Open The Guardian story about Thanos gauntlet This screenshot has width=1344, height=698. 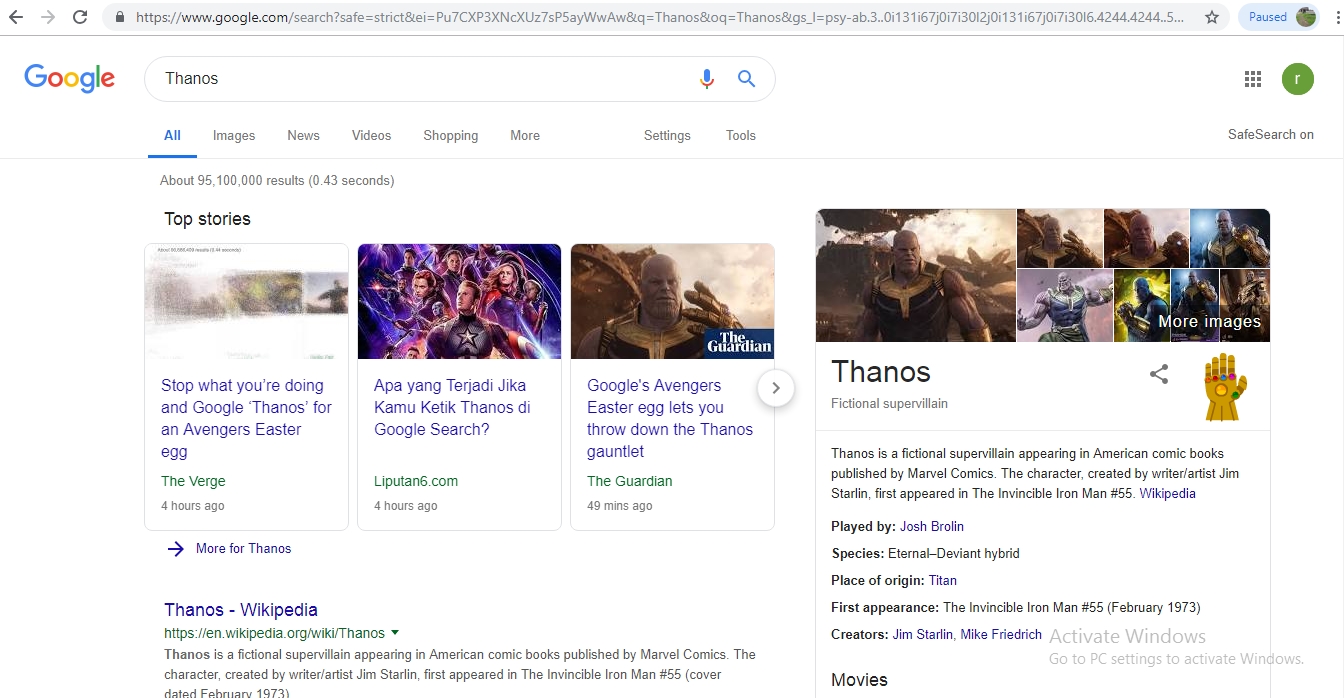670,418
